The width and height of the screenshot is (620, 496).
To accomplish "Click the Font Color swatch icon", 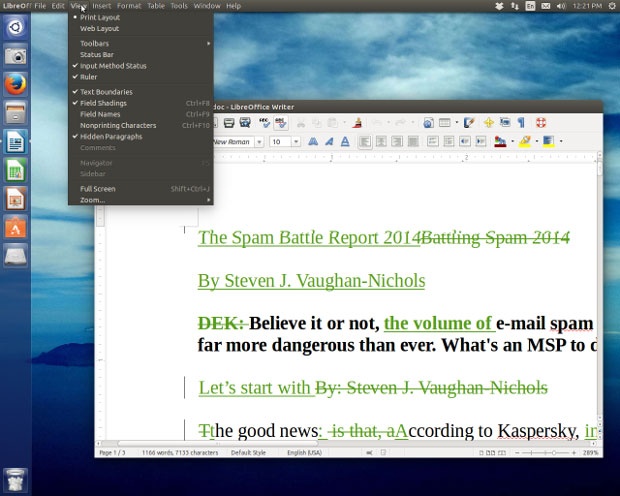I will (500, 142).
